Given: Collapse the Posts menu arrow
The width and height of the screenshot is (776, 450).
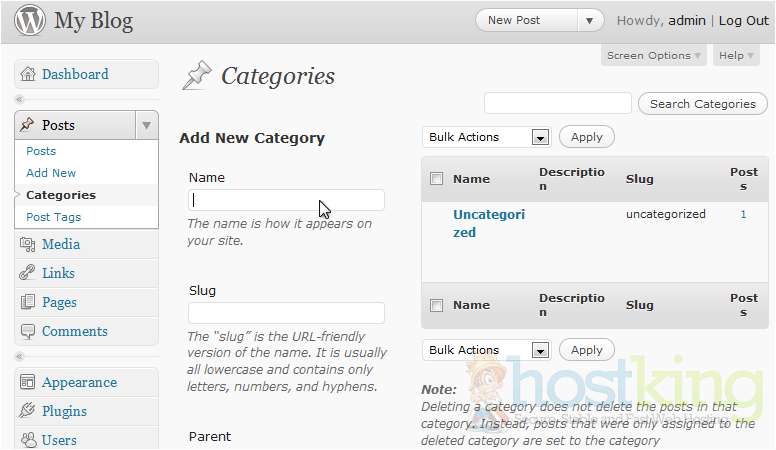Looking at the screenshot, I should coord(146,125).
